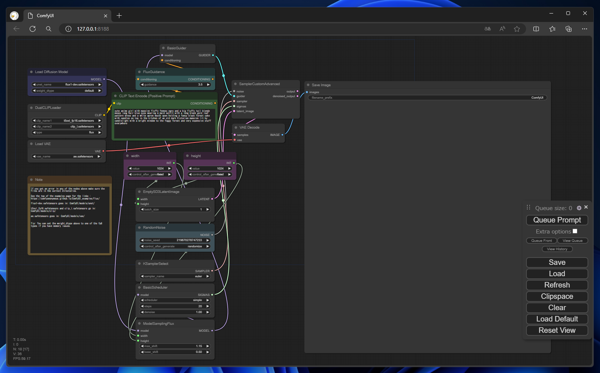
Task: Increase width node value arrow
Action: point(170,168)
